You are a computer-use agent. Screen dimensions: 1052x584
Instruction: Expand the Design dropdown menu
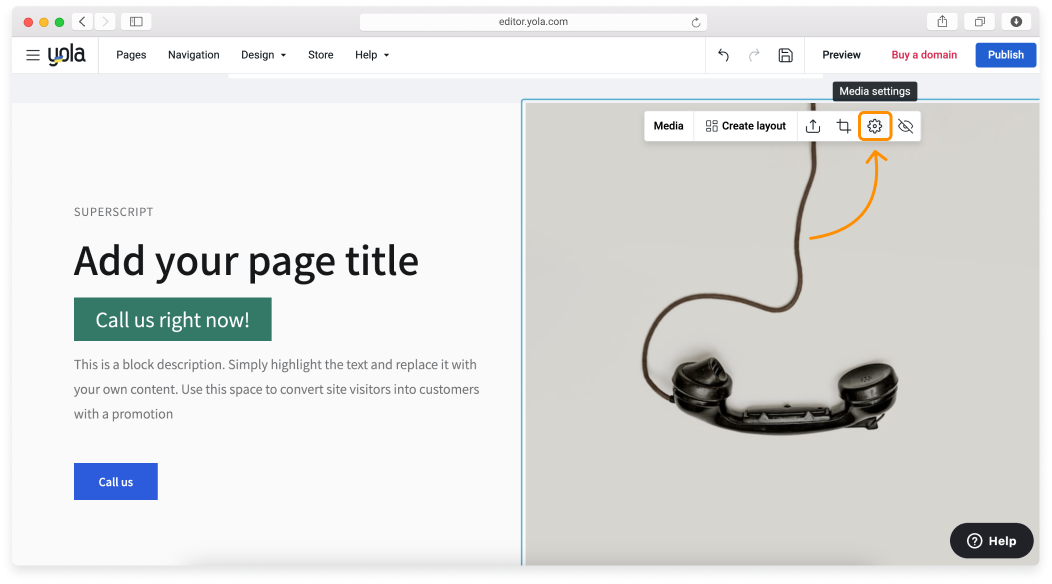click(x=263, y=55)
